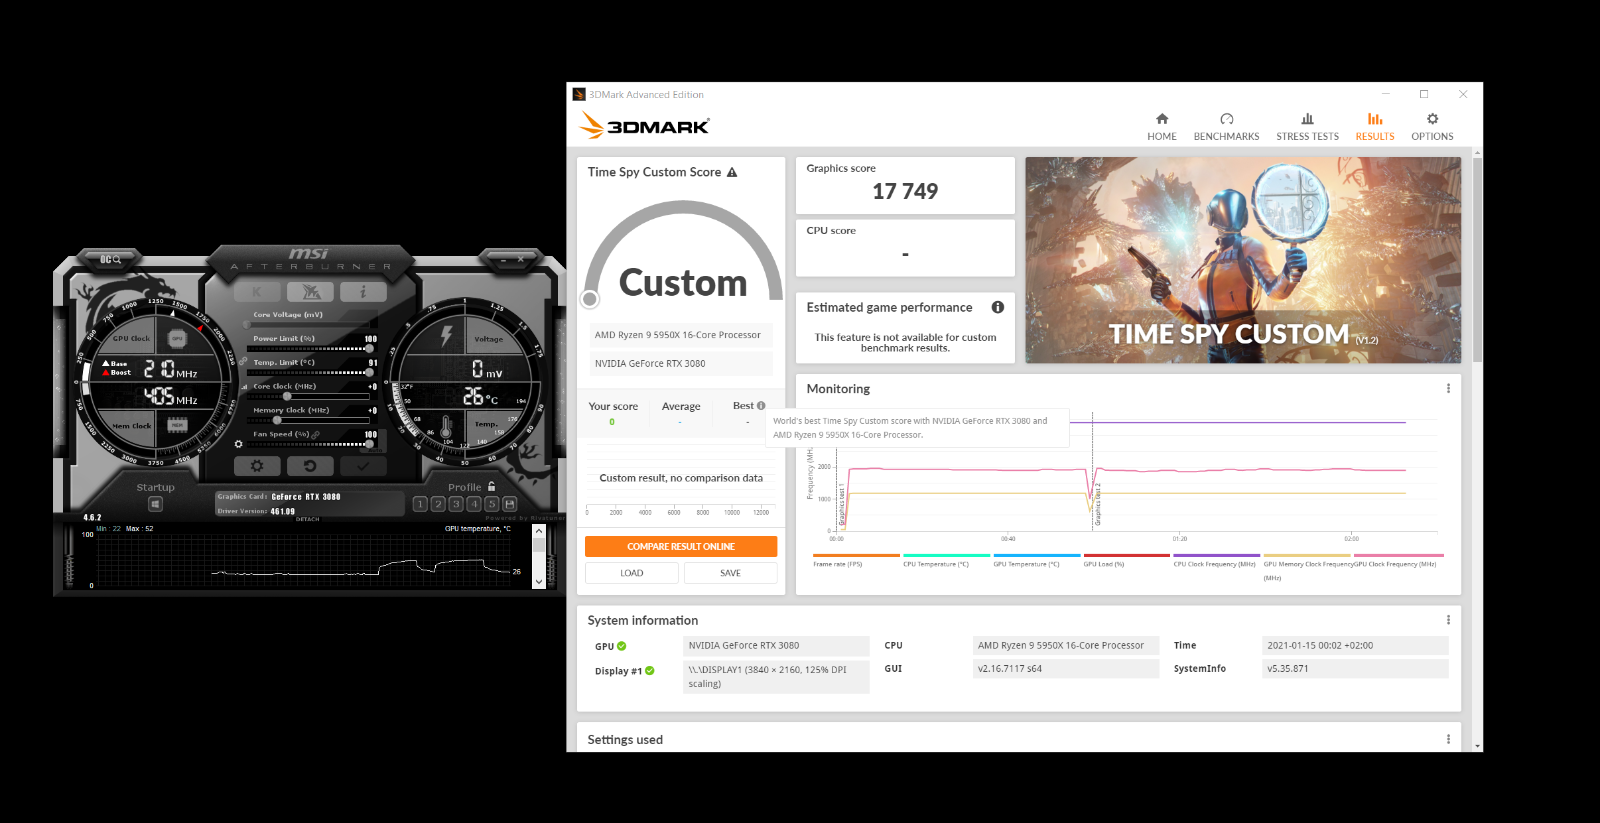Screen dimensions: 1600x823
Task: Click the green GPU status check icon
Action: 621,646
